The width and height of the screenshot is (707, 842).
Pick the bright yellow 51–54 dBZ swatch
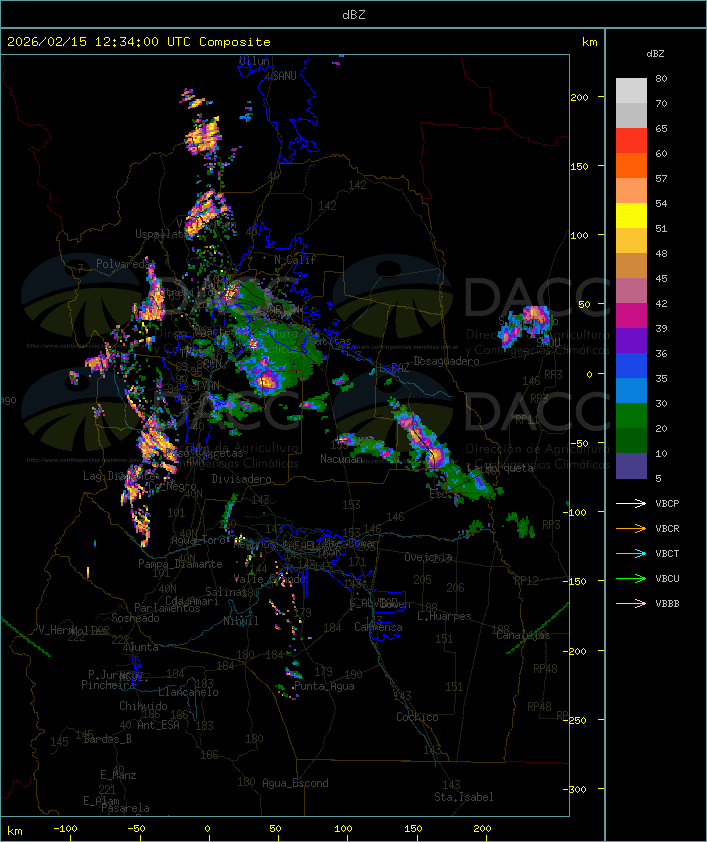coord(631,215)
